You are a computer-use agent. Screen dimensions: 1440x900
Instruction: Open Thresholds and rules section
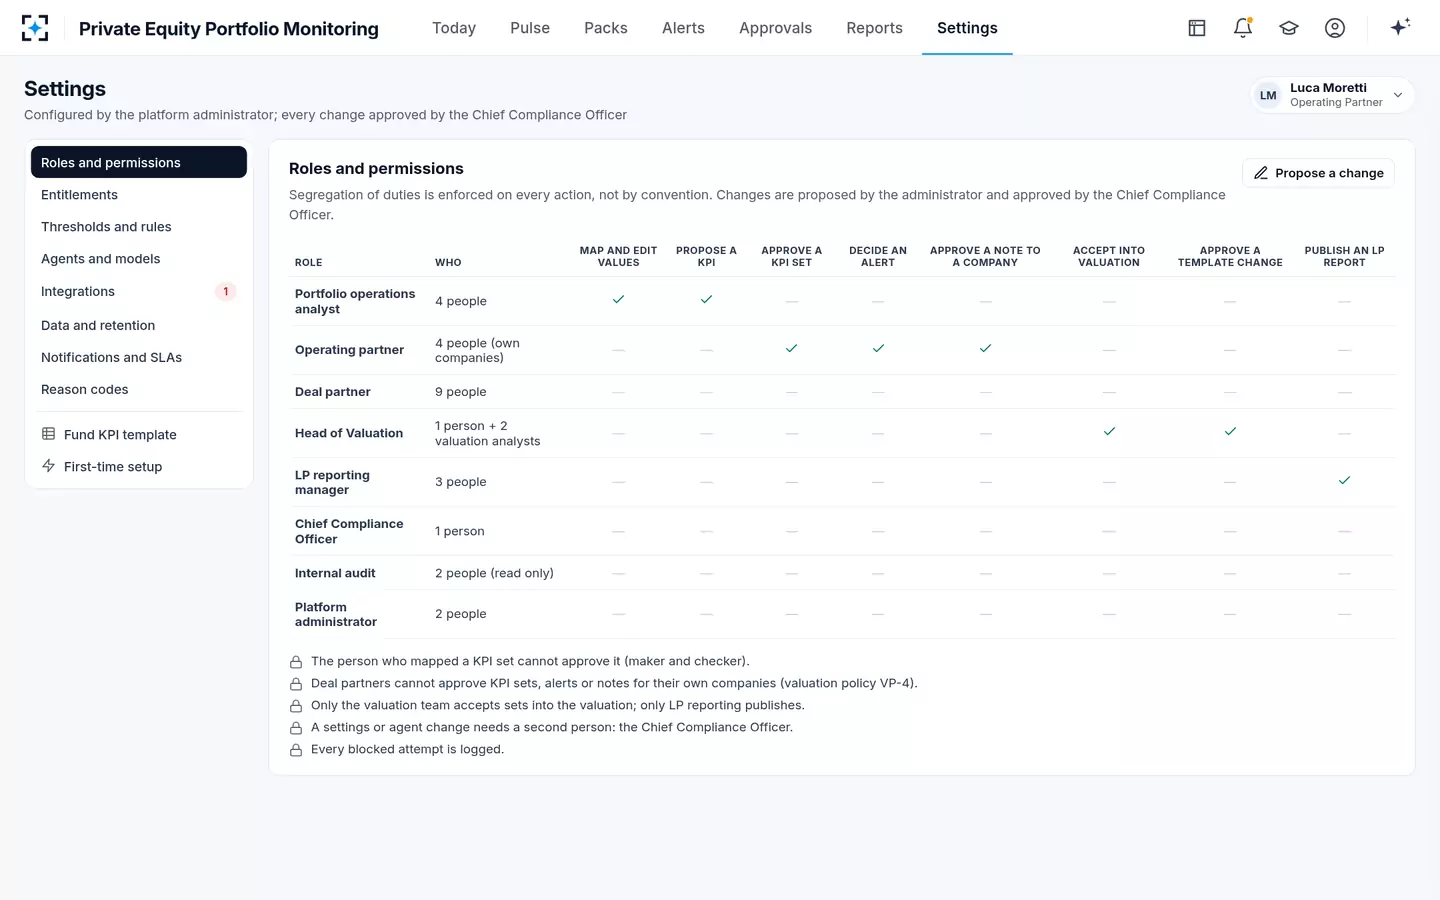pyautogui.click(x=139, y=226)
